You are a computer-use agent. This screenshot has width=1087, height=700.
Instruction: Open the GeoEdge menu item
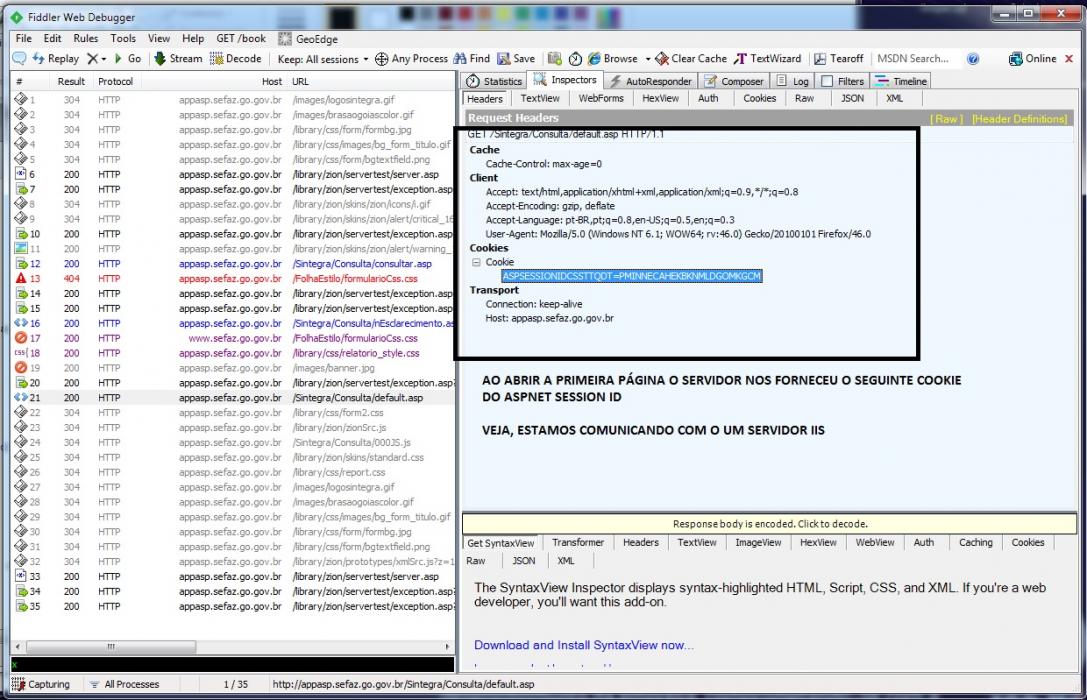tap(308, 39)
